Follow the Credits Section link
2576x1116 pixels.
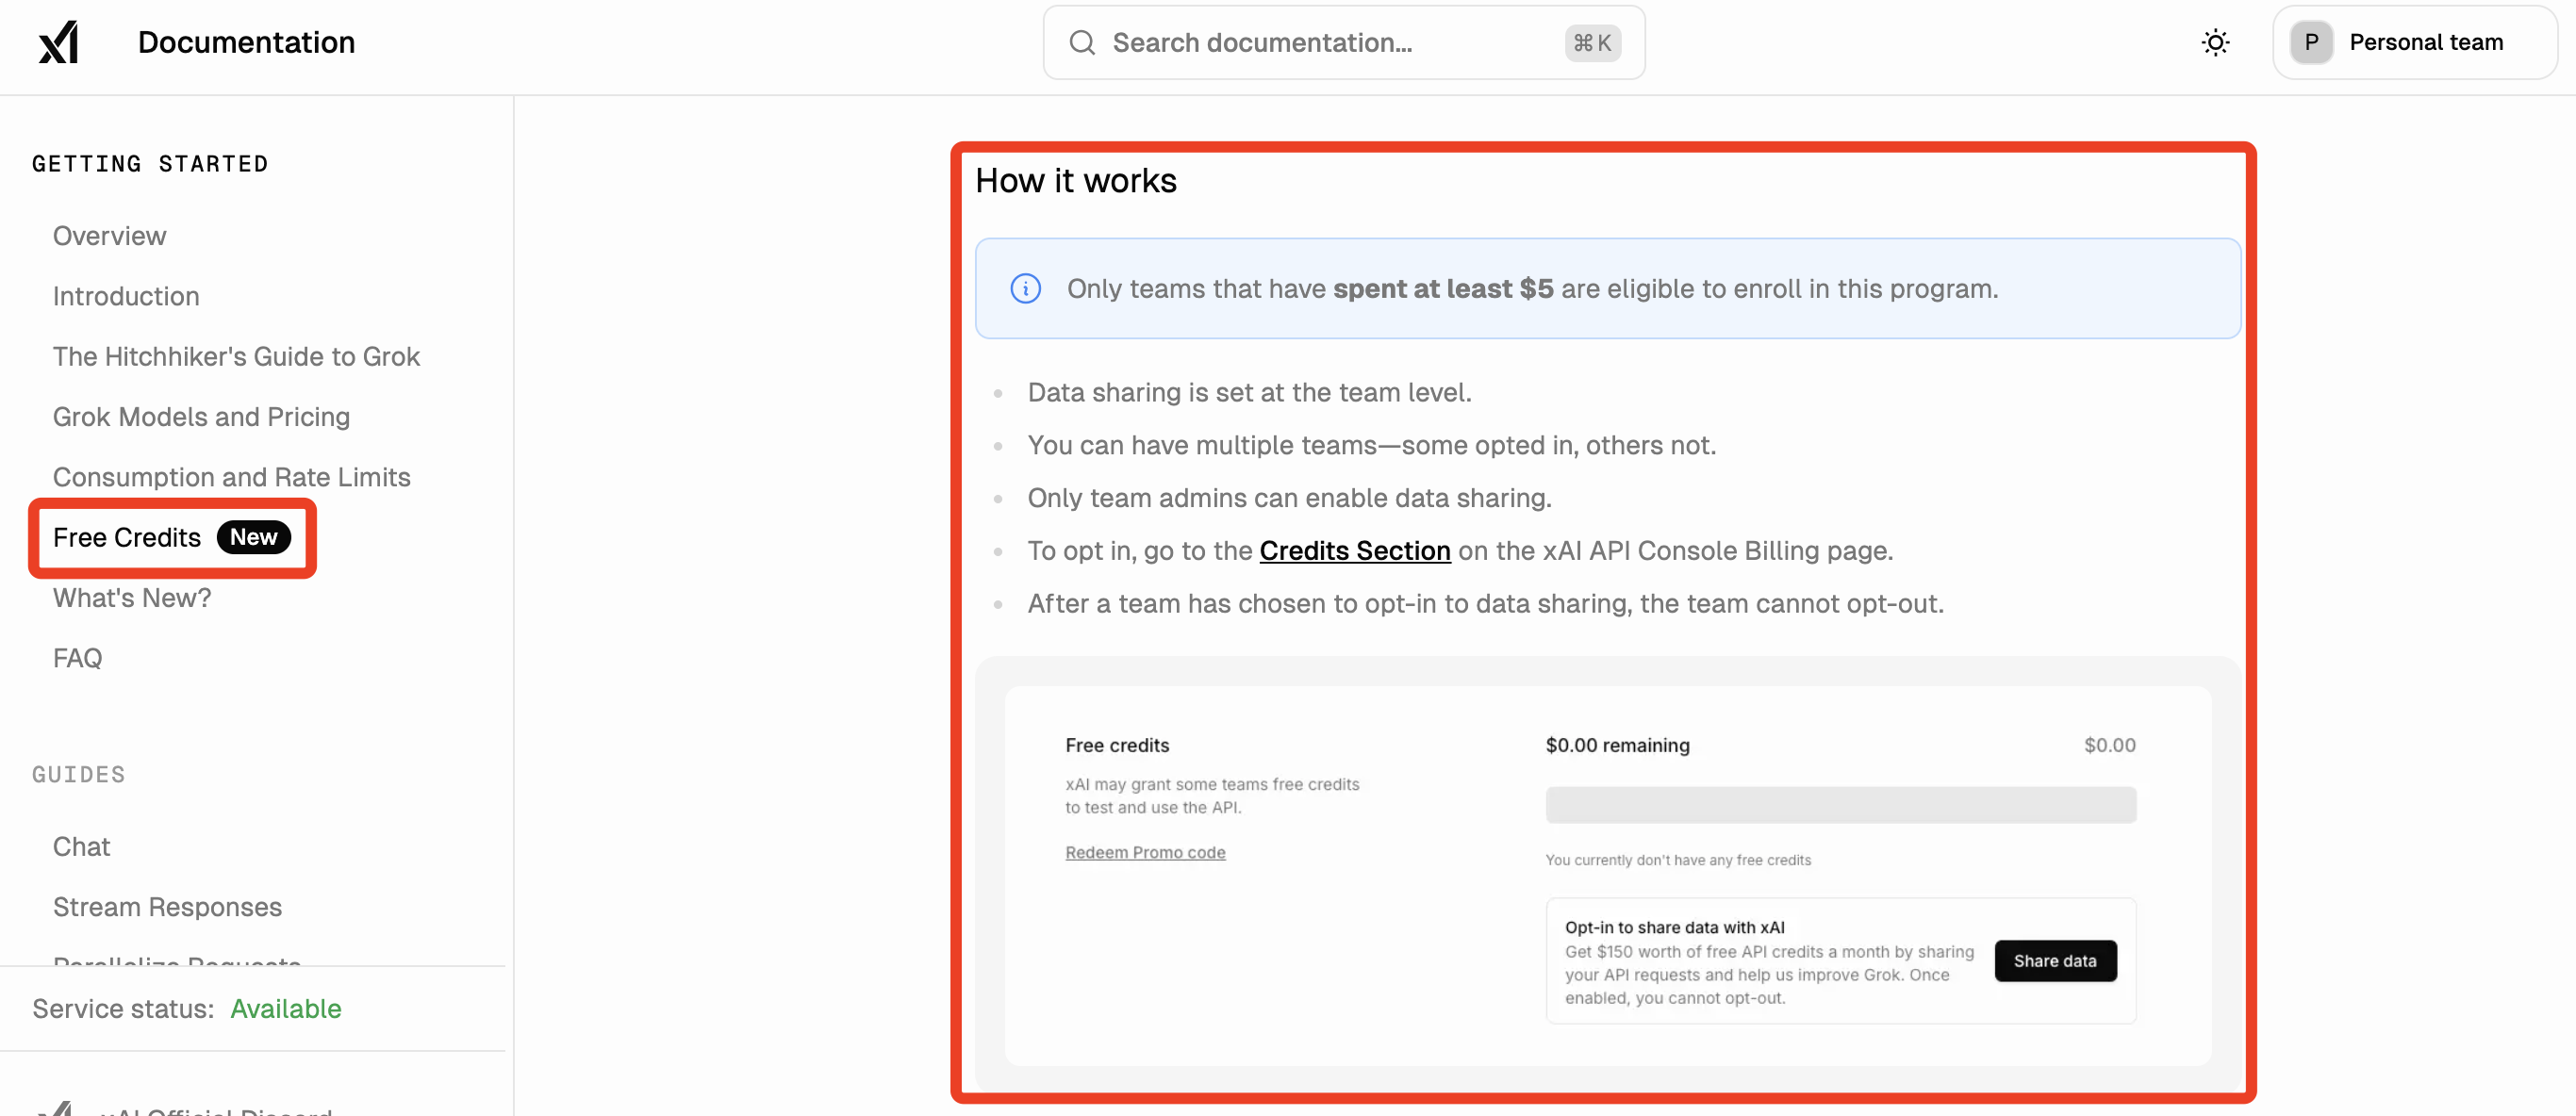pyautogui.click(x=1354, y=551)
